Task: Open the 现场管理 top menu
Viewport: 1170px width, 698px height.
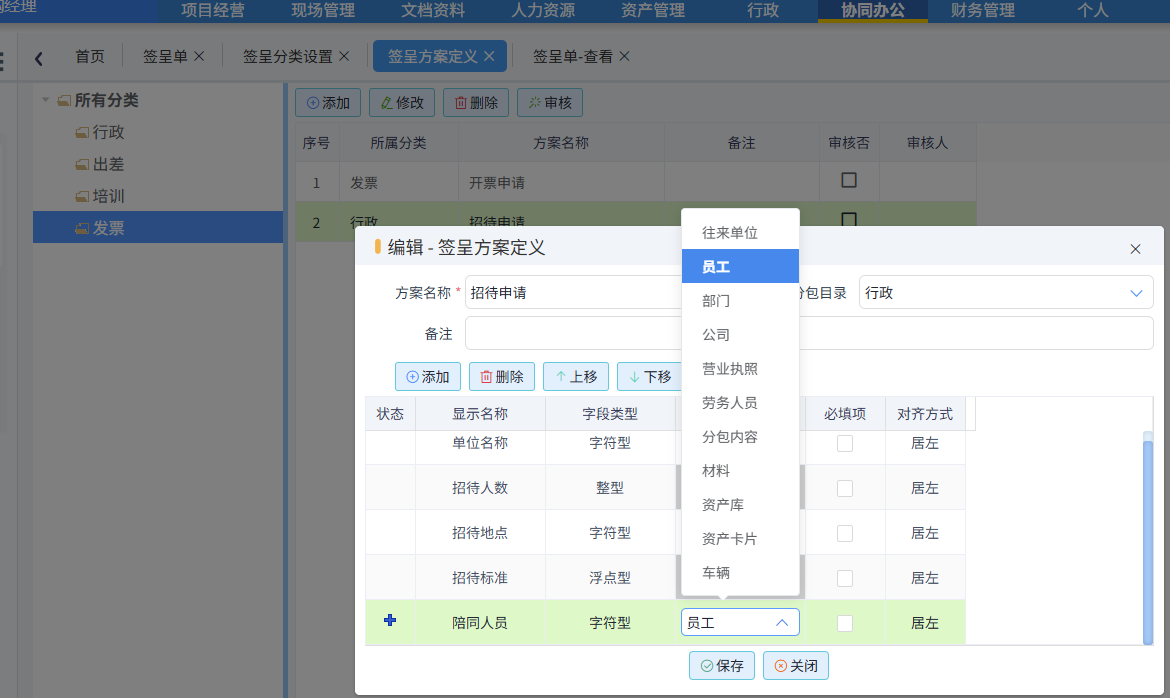Action: coord(323,10)
